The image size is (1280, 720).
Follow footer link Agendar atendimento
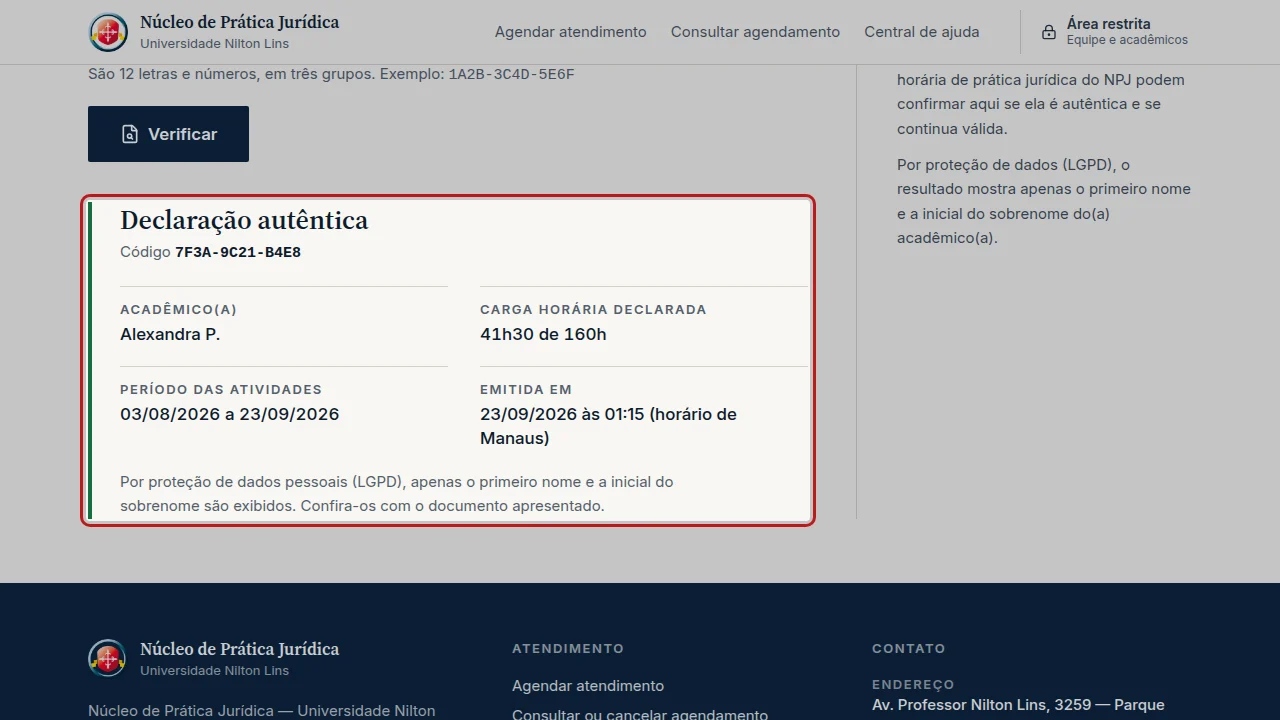click(x=588, y=686)
